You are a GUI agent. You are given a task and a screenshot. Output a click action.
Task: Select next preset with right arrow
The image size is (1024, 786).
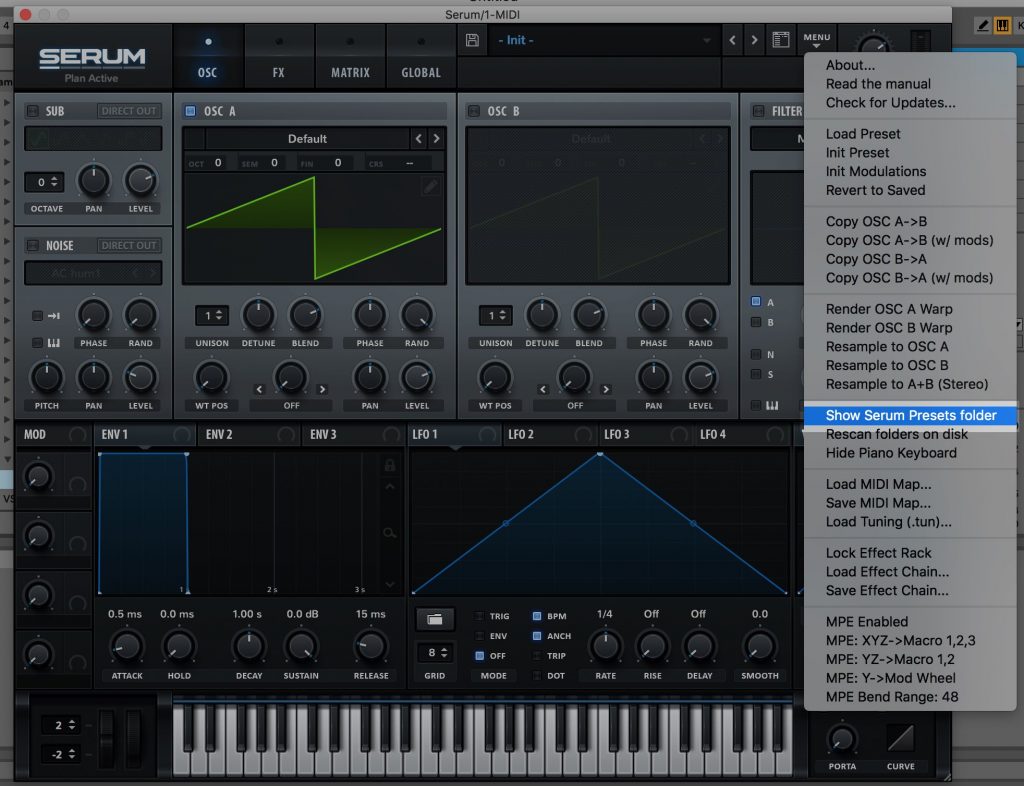[x=755, y=40]
